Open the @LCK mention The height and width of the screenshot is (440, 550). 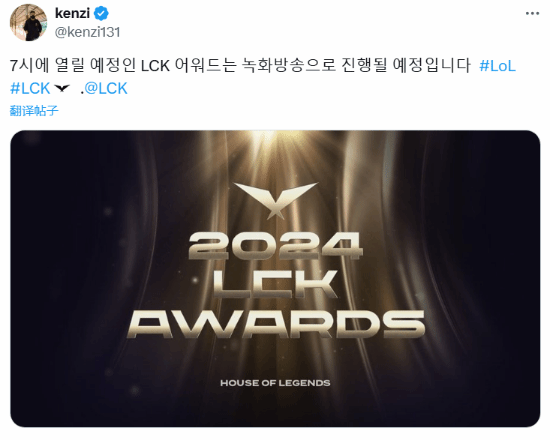pos(106,88)
